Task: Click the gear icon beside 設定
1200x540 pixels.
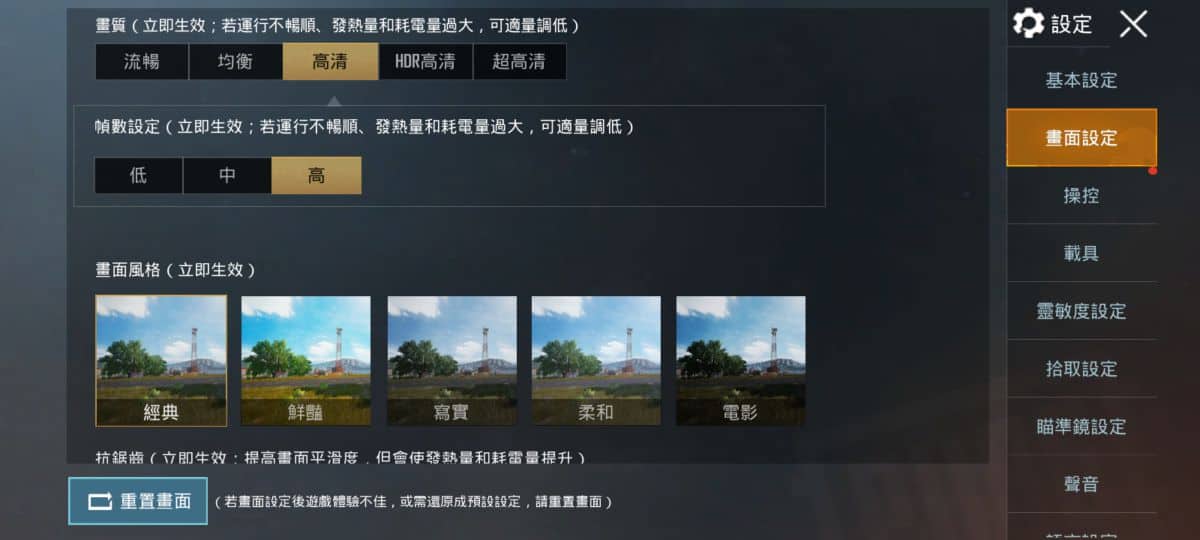Action: tap(1028, 23)
